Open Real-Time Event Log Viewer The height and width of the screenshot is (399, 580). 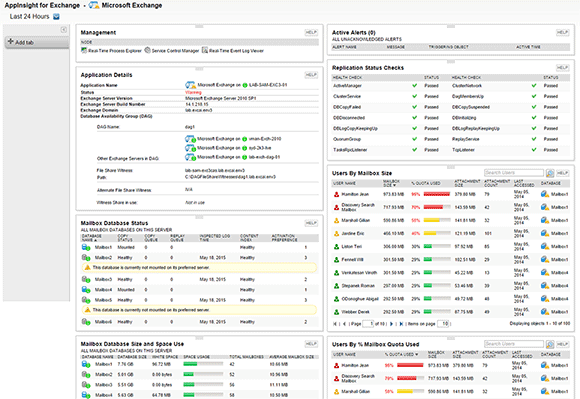coord(233,51)
